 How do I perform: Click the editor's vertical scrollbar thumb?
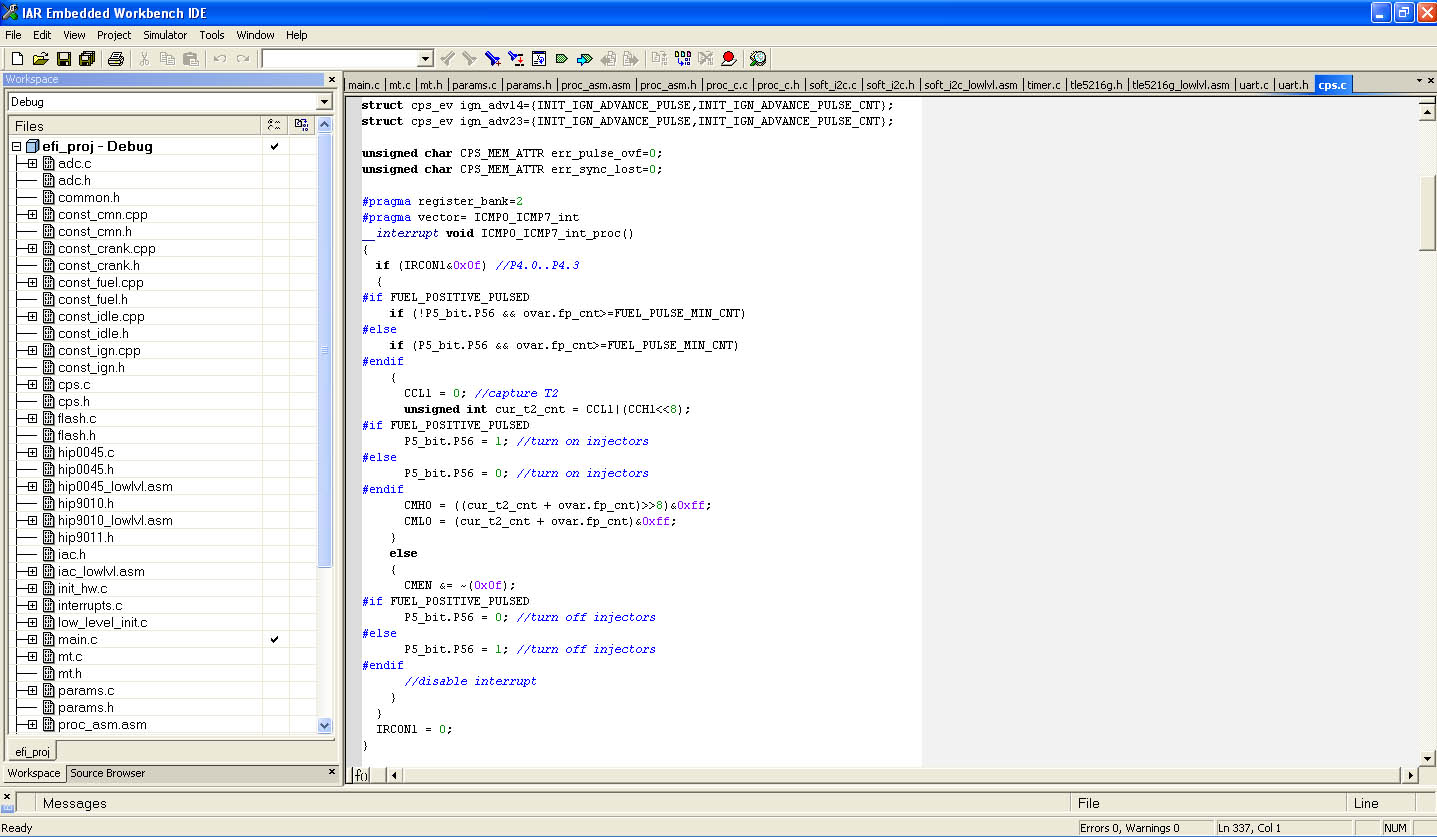click(1427, 212)
